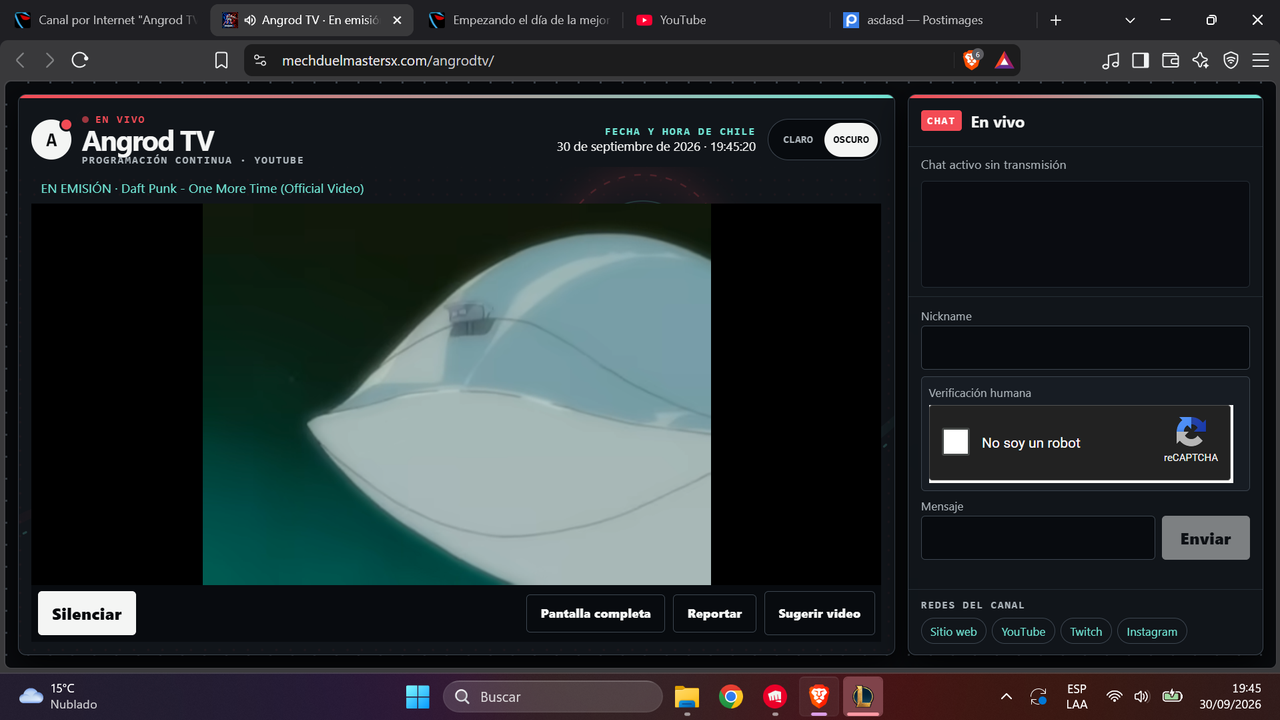The image size is (1280, 720).
Task: Open a new browser tab
Action: point(1056,20)
